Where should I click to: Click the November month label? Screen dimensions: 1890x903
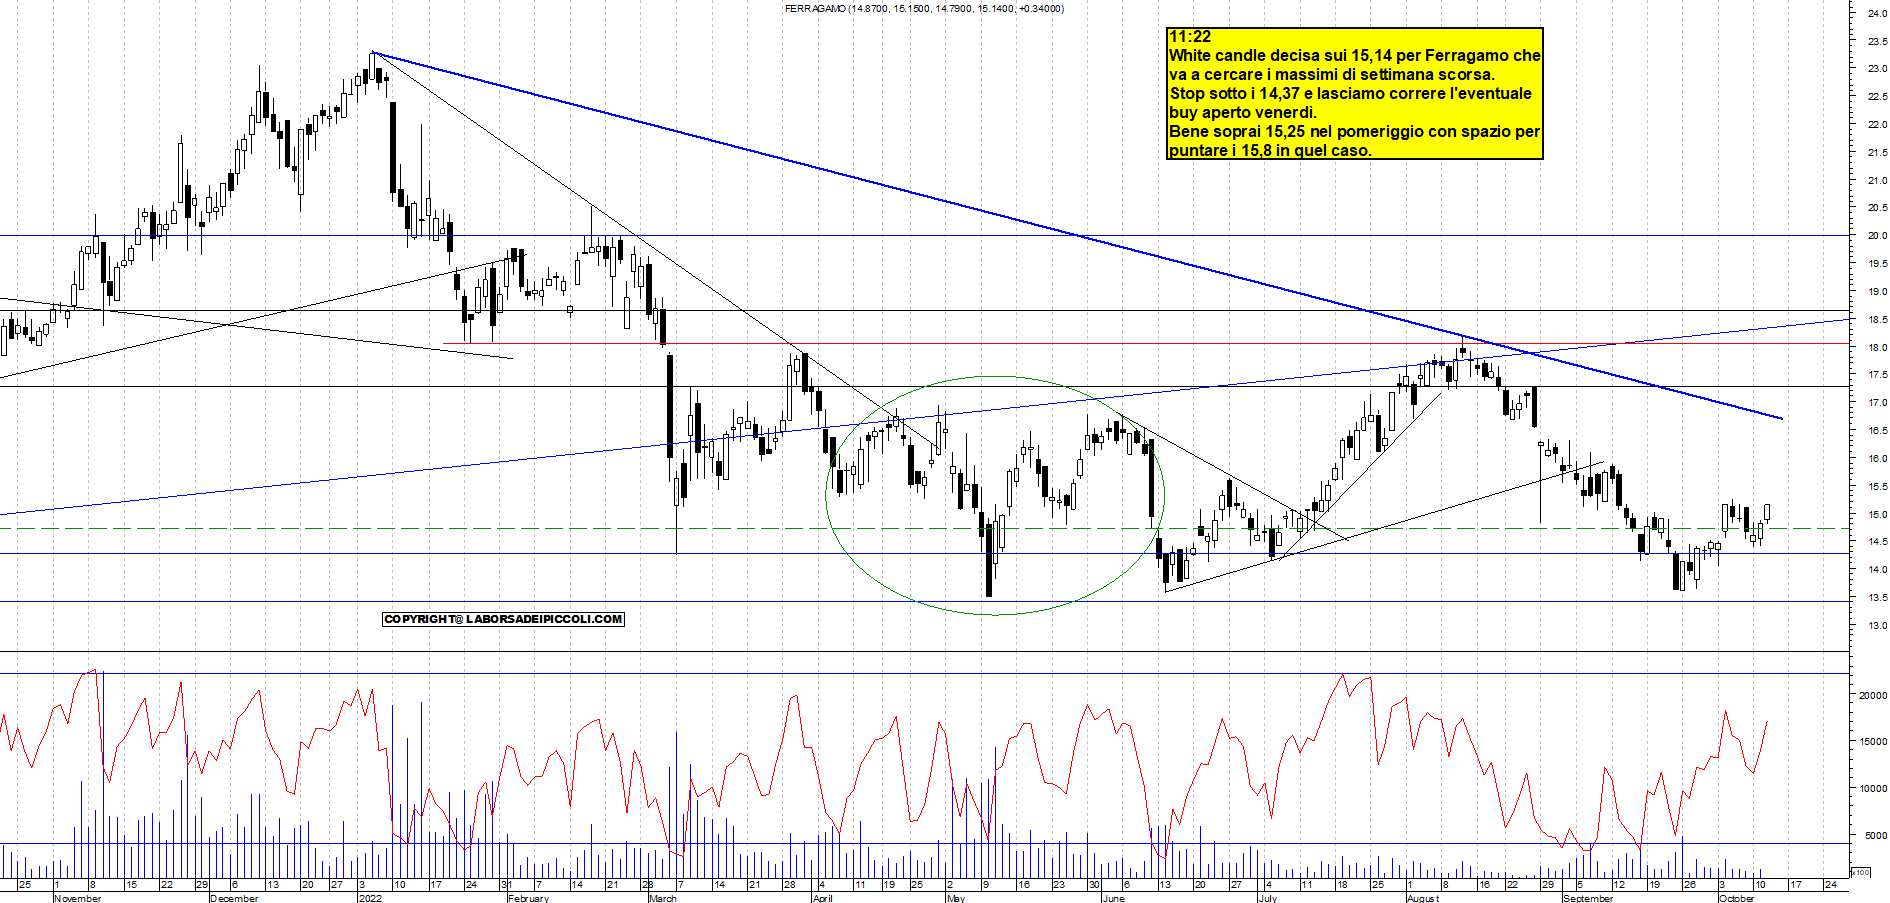tap(77, 898)
